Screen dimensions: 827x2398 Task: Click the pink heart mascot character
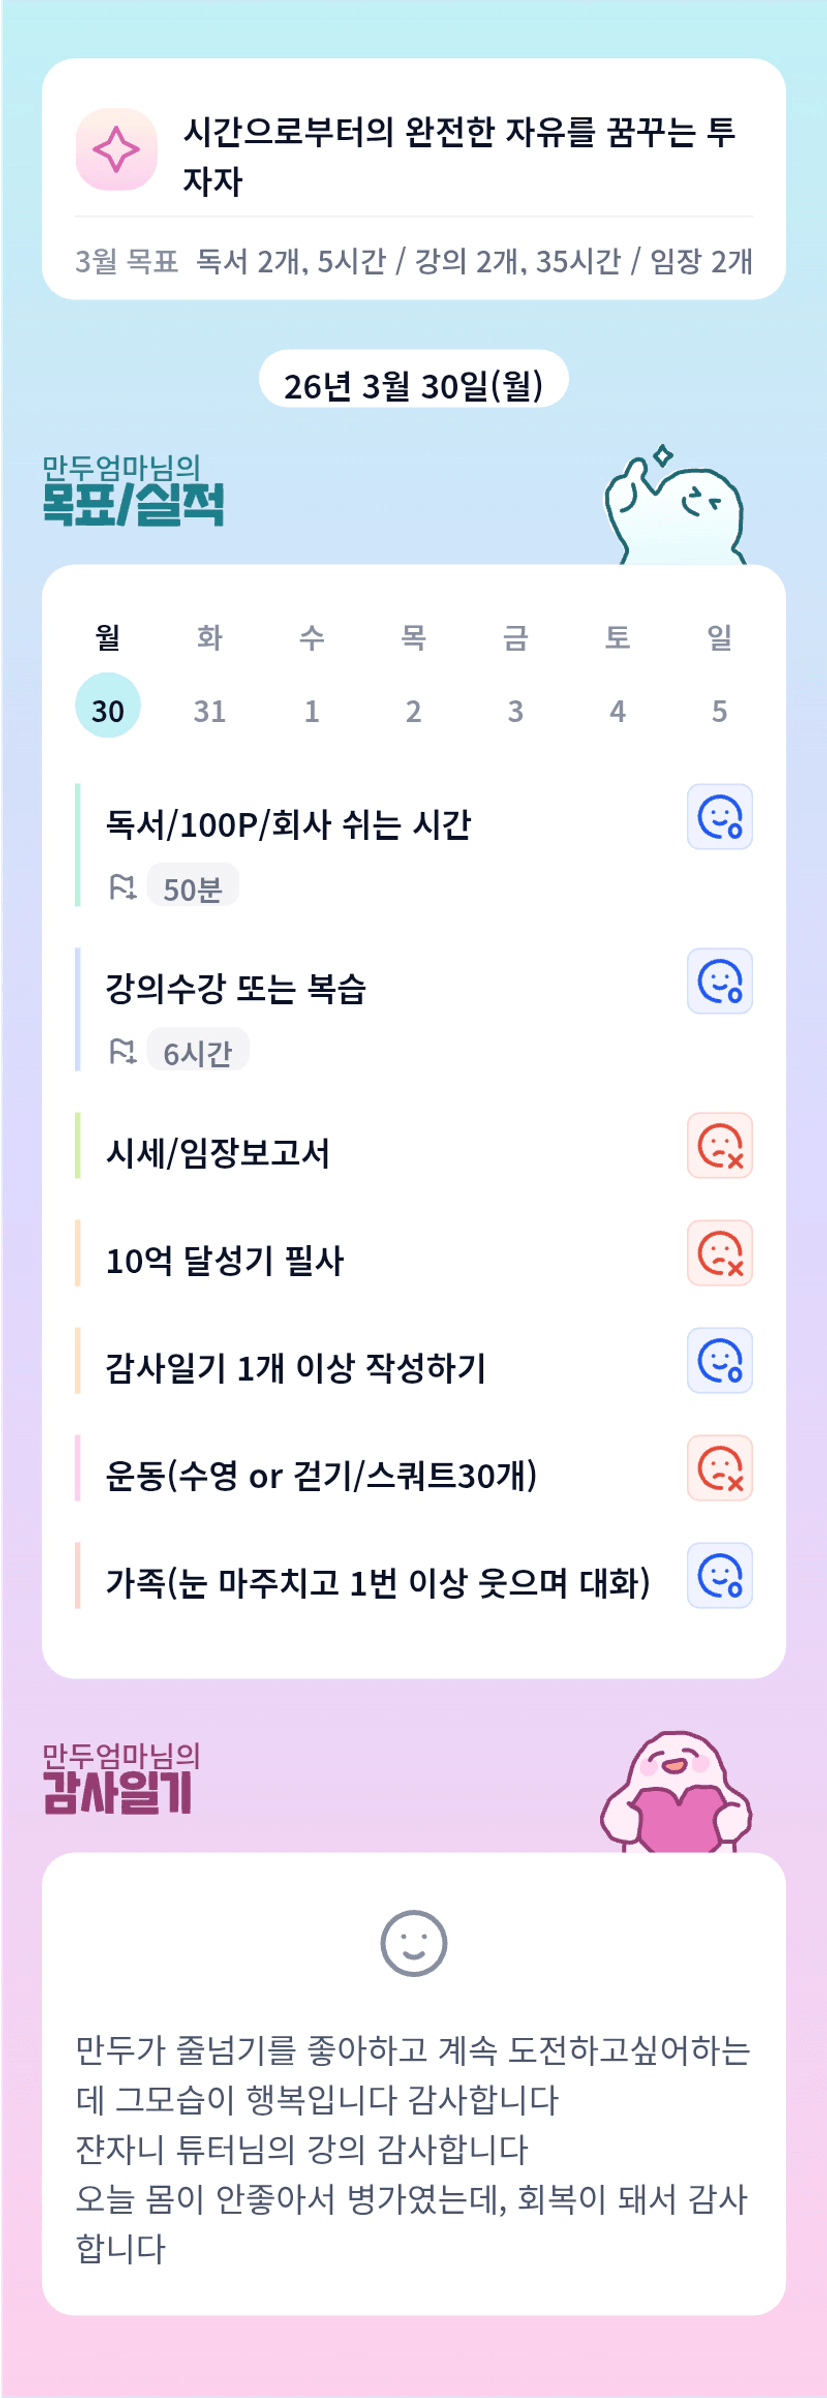tap(676, 1793)
